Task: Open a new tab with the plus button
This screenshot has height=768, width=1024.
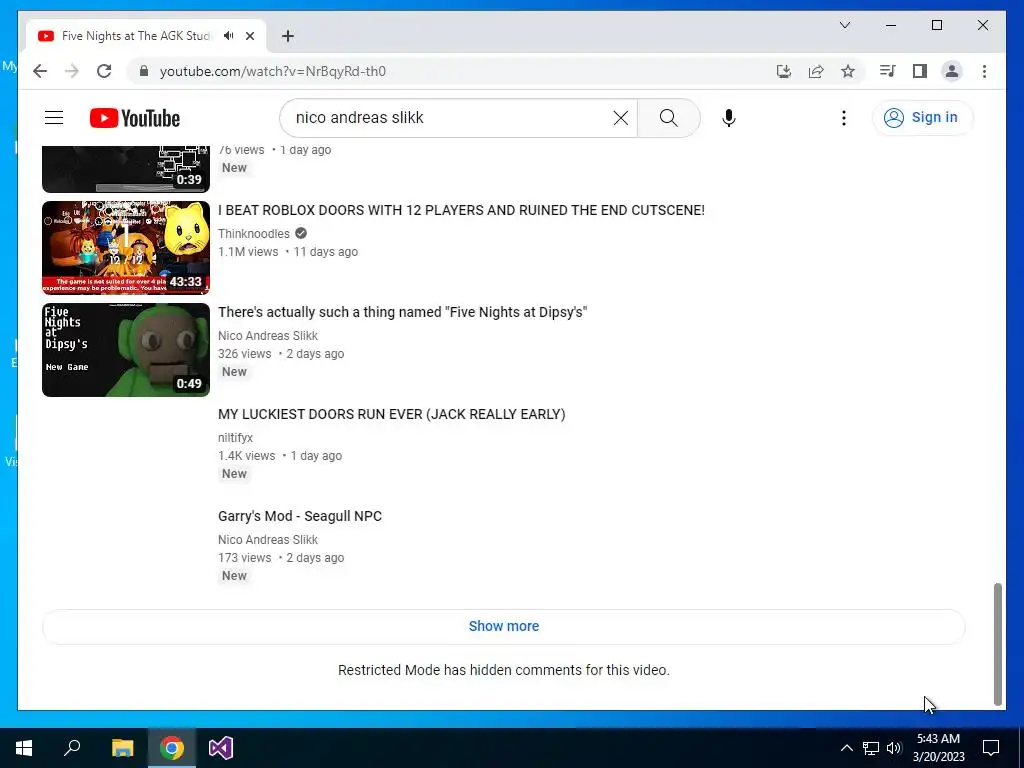Action: coord(287,36)
